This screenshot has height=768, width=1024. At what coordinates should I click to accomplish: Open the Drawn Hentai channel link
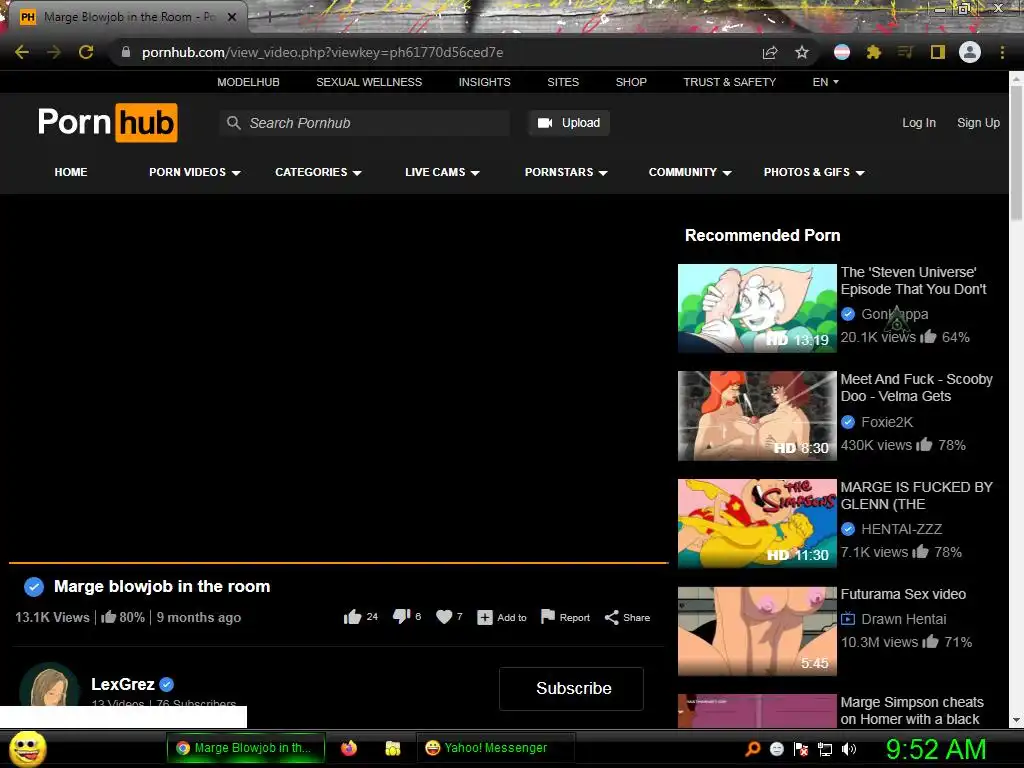[903, 619]
